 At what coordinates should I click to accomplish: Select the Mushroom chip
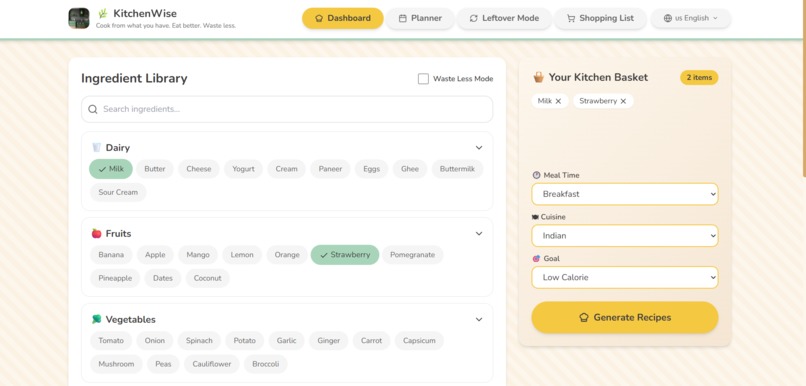(x=116, y=364)
